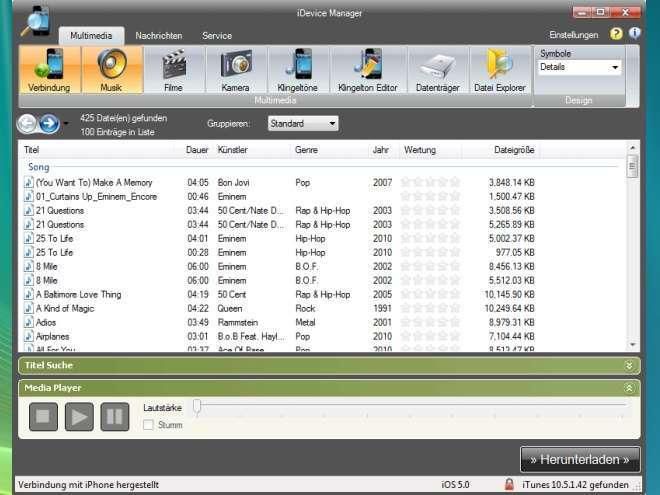Select song '(You Want To) Make A Memory'
This screenshot has width=660, height=495.
click(94, 183)
